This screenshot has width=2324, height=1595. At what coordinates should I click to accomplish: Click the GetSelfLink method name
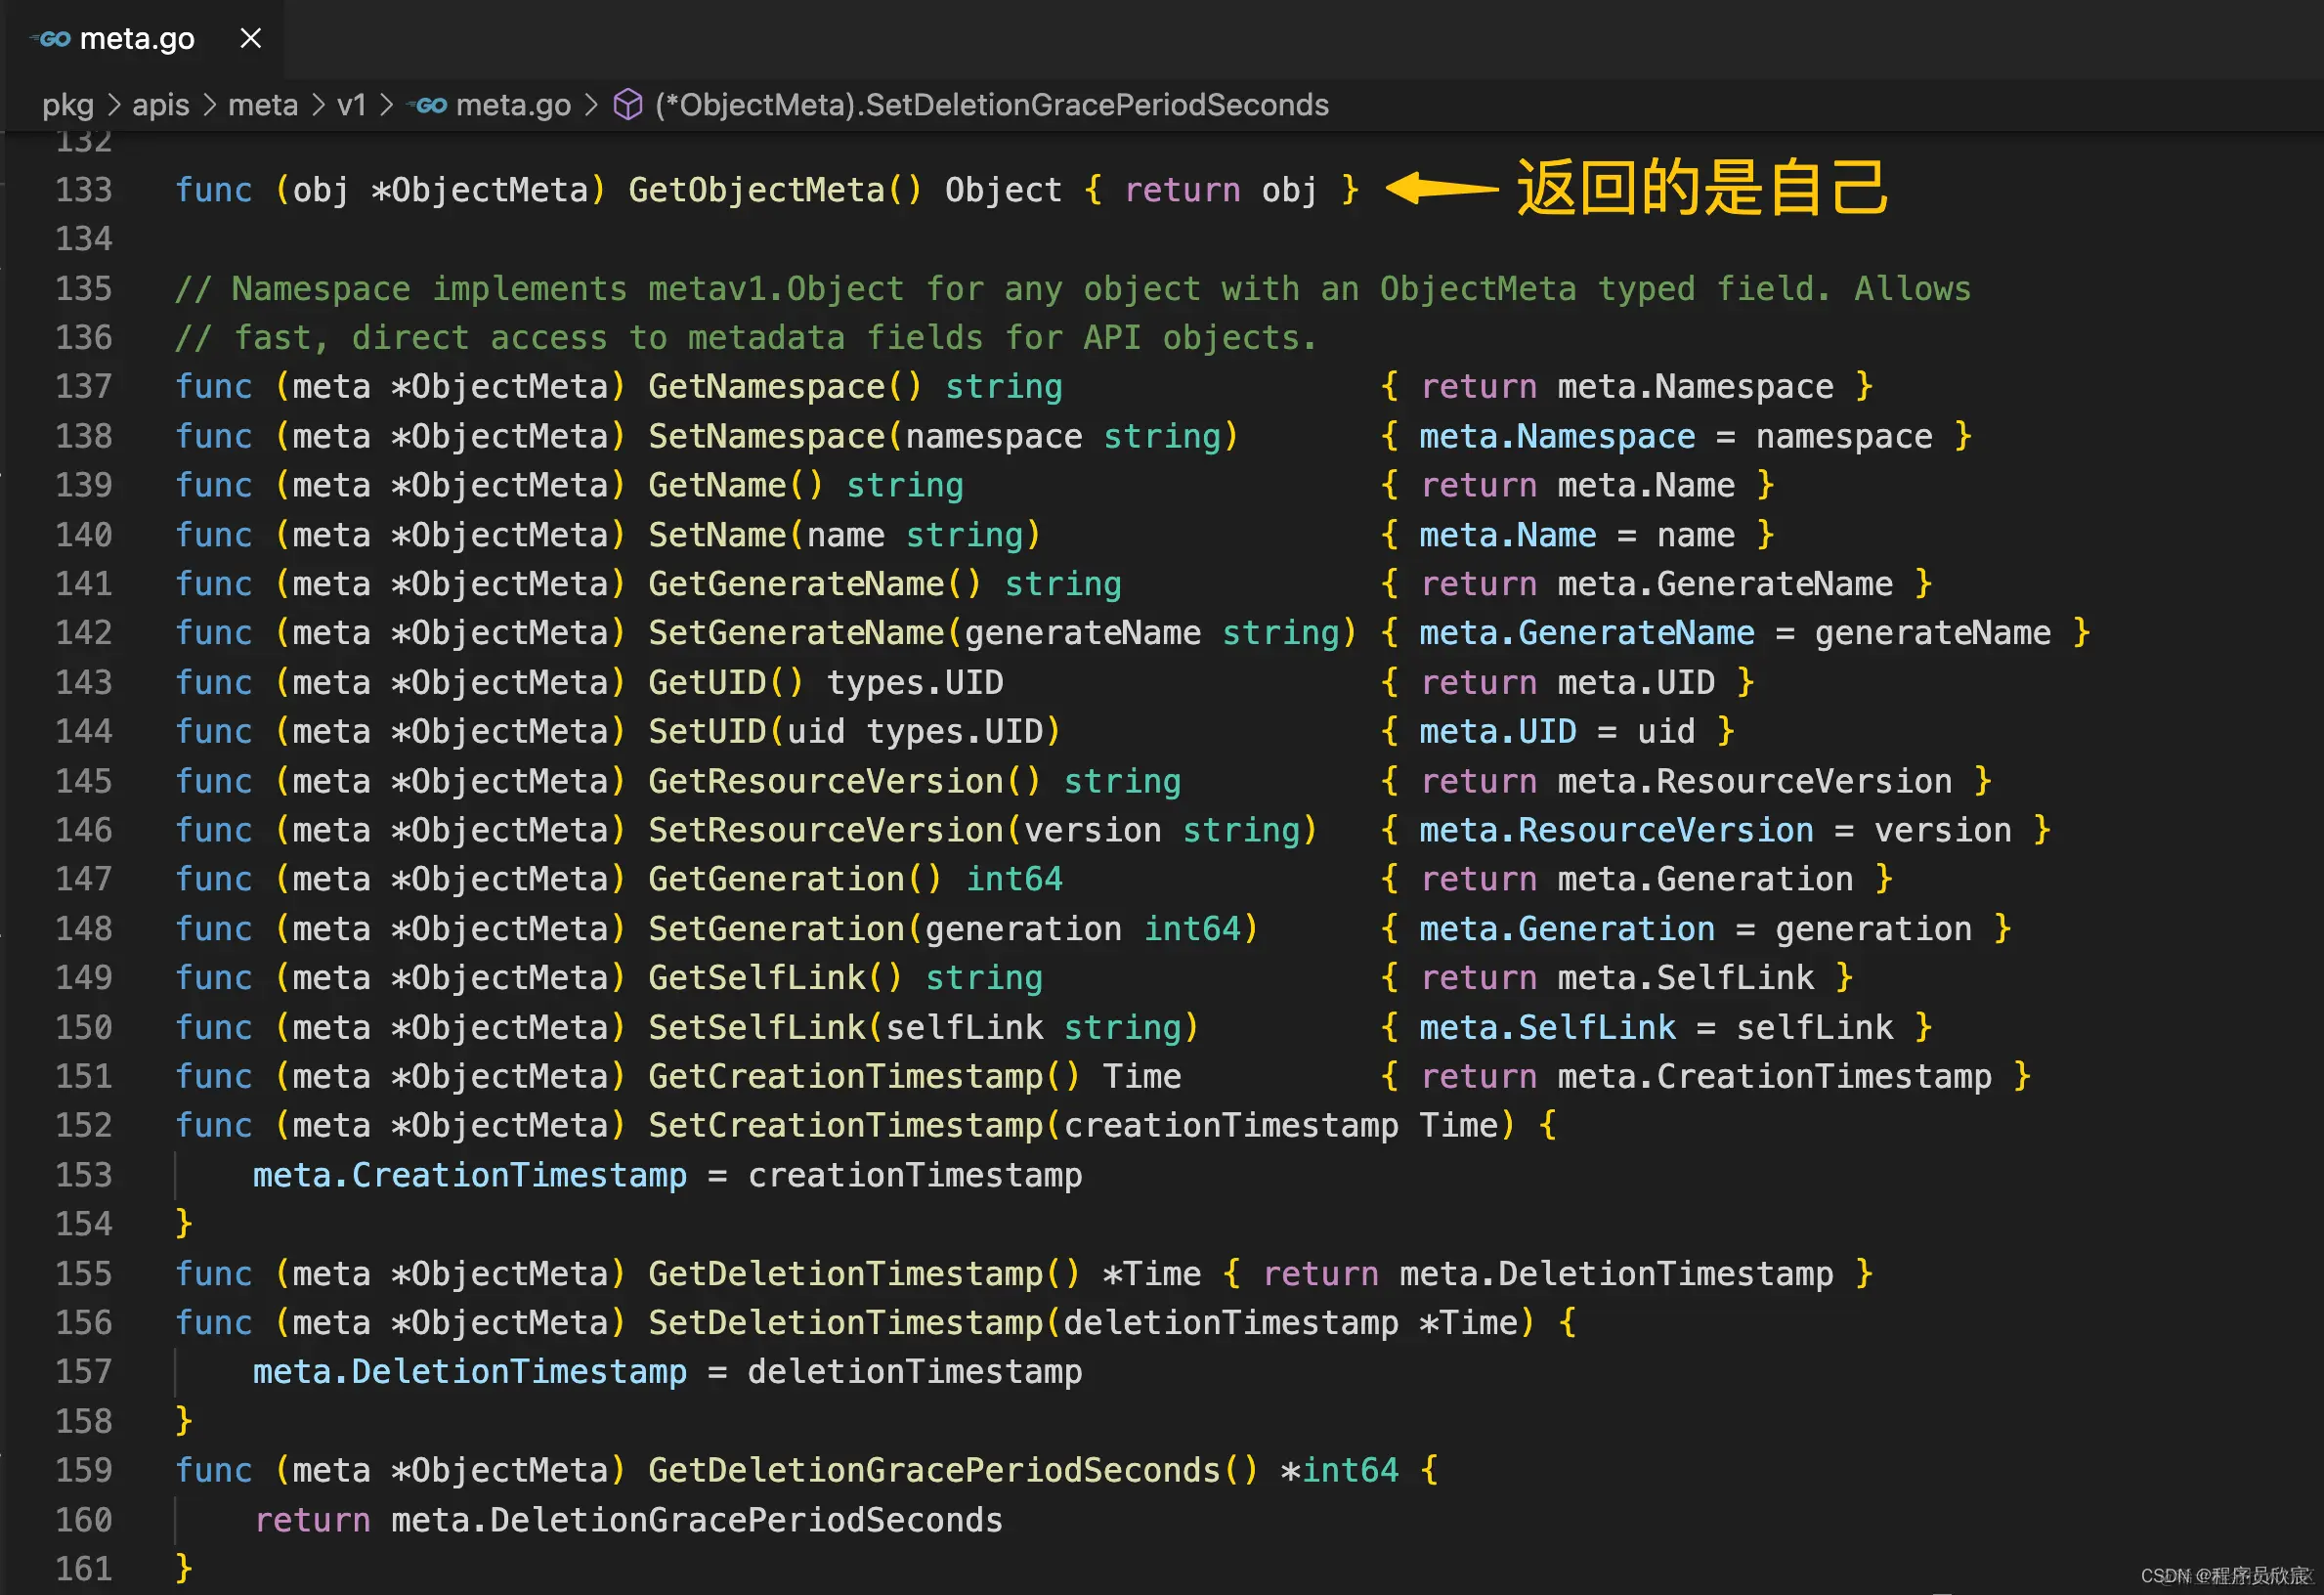756,978
